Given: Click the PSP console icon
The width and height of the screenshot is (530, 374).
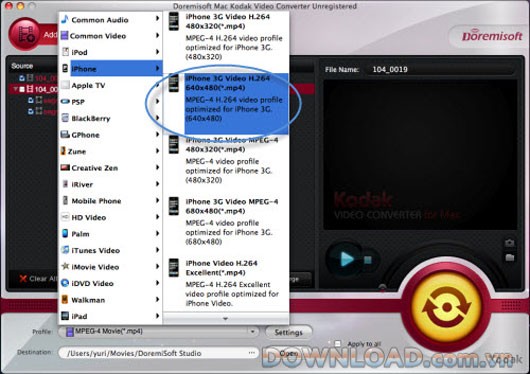Looking at the screenshot, I should point(65,101).
